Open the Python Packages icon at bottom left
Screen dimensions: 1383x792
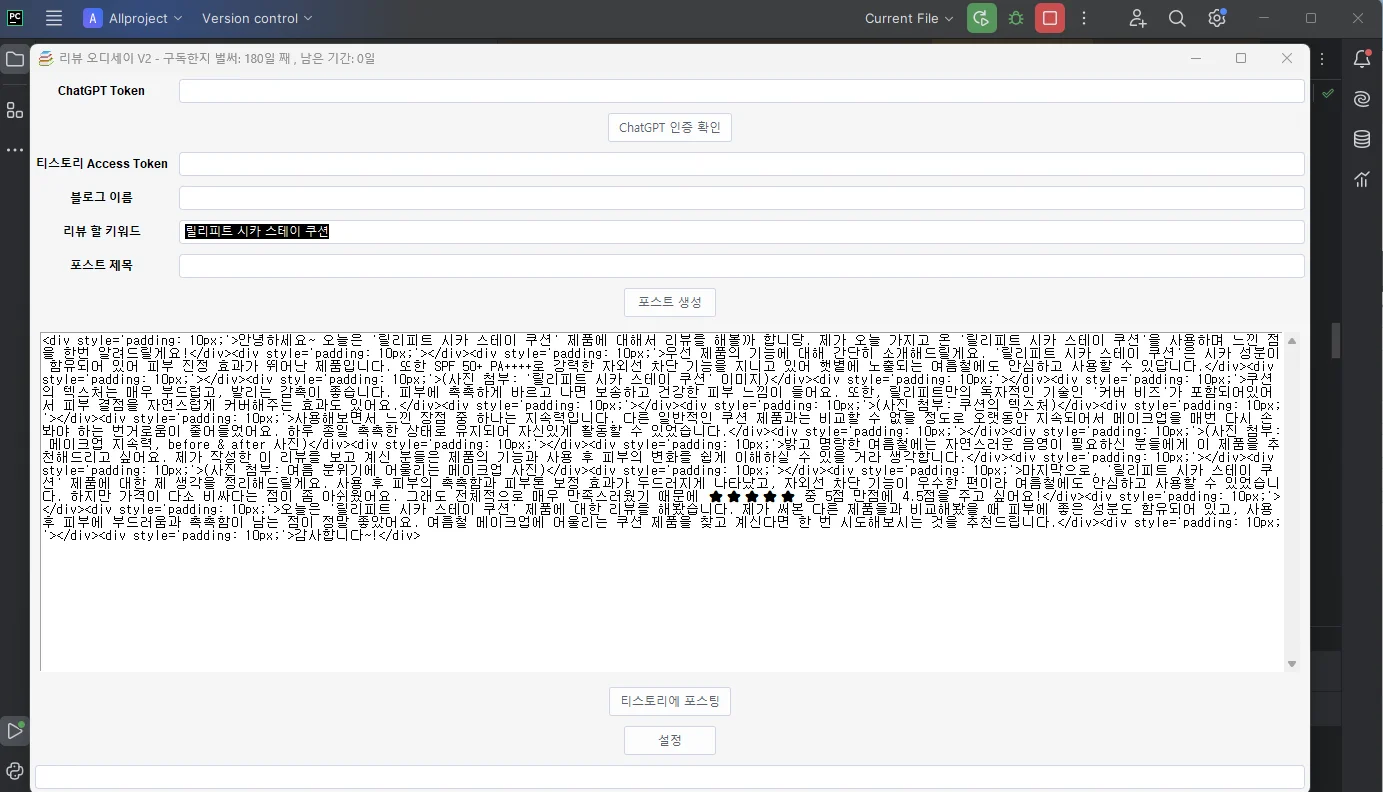tap(15, 771)
